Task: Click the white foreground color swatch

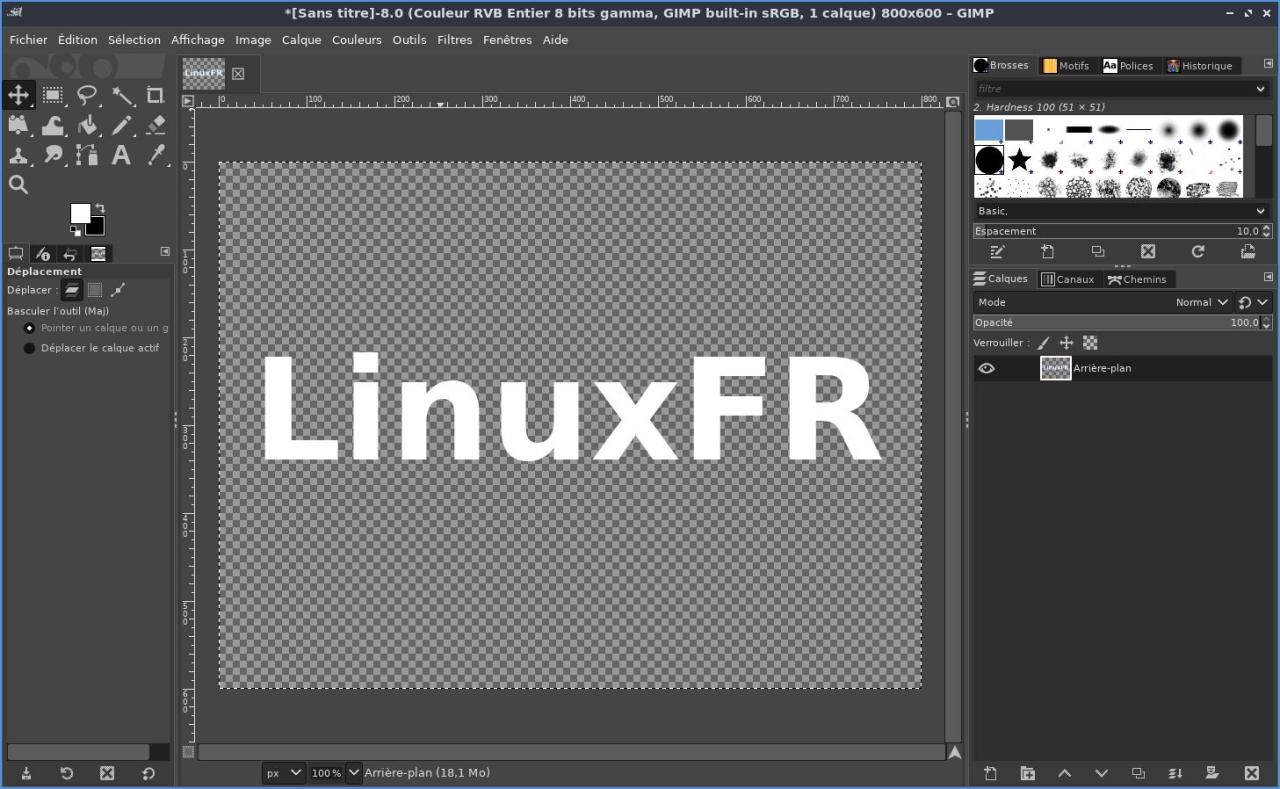Action: pos(79,212)
